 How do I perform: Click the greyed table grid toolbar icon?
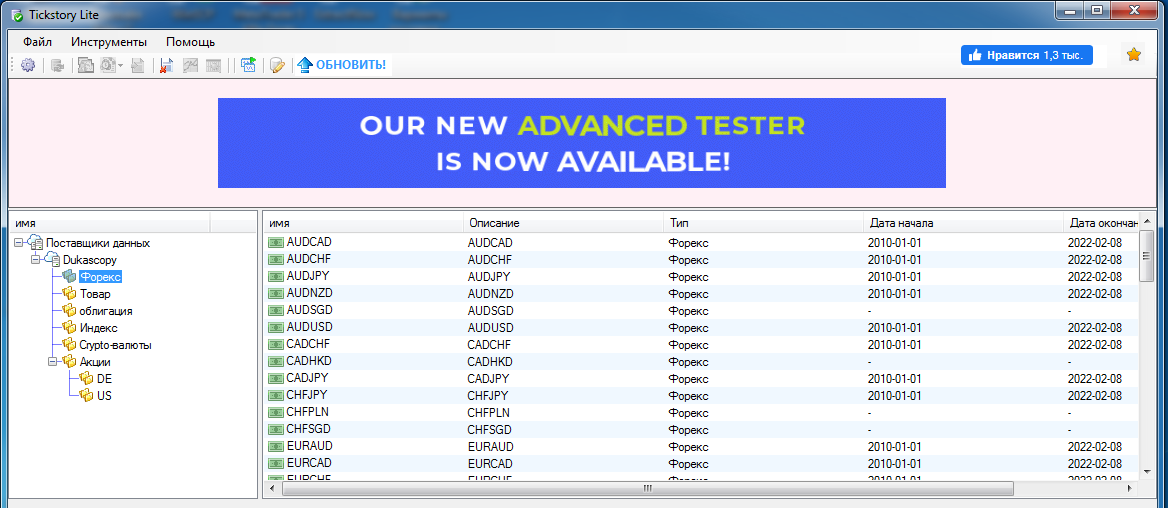[213, 65]
